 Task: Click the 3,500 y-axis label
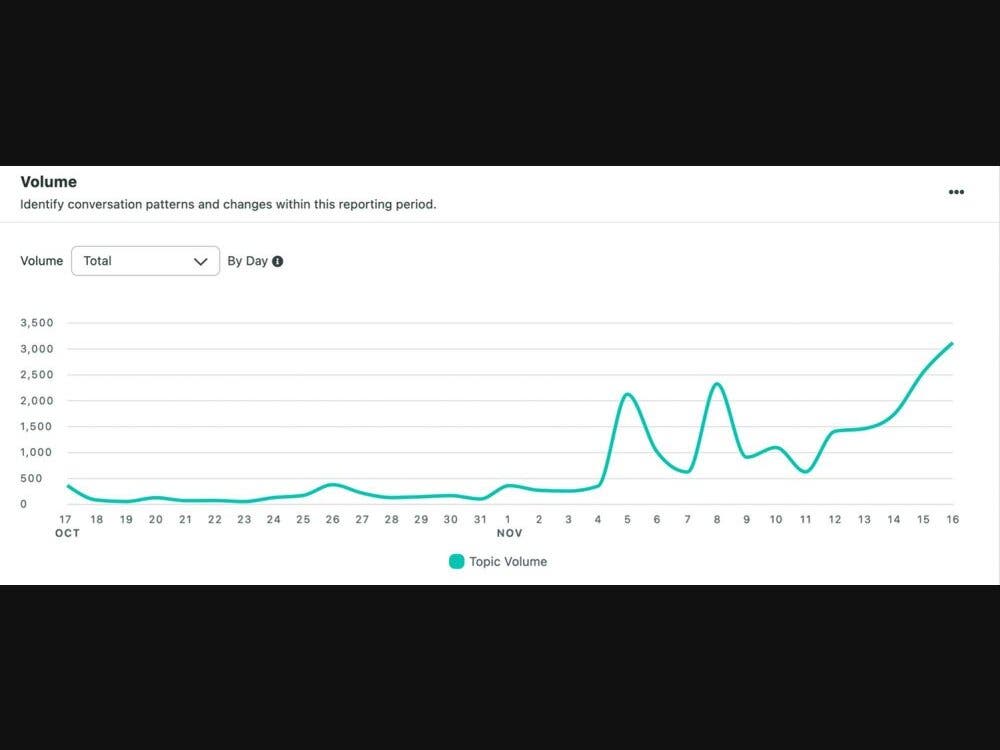click(36, 323)
